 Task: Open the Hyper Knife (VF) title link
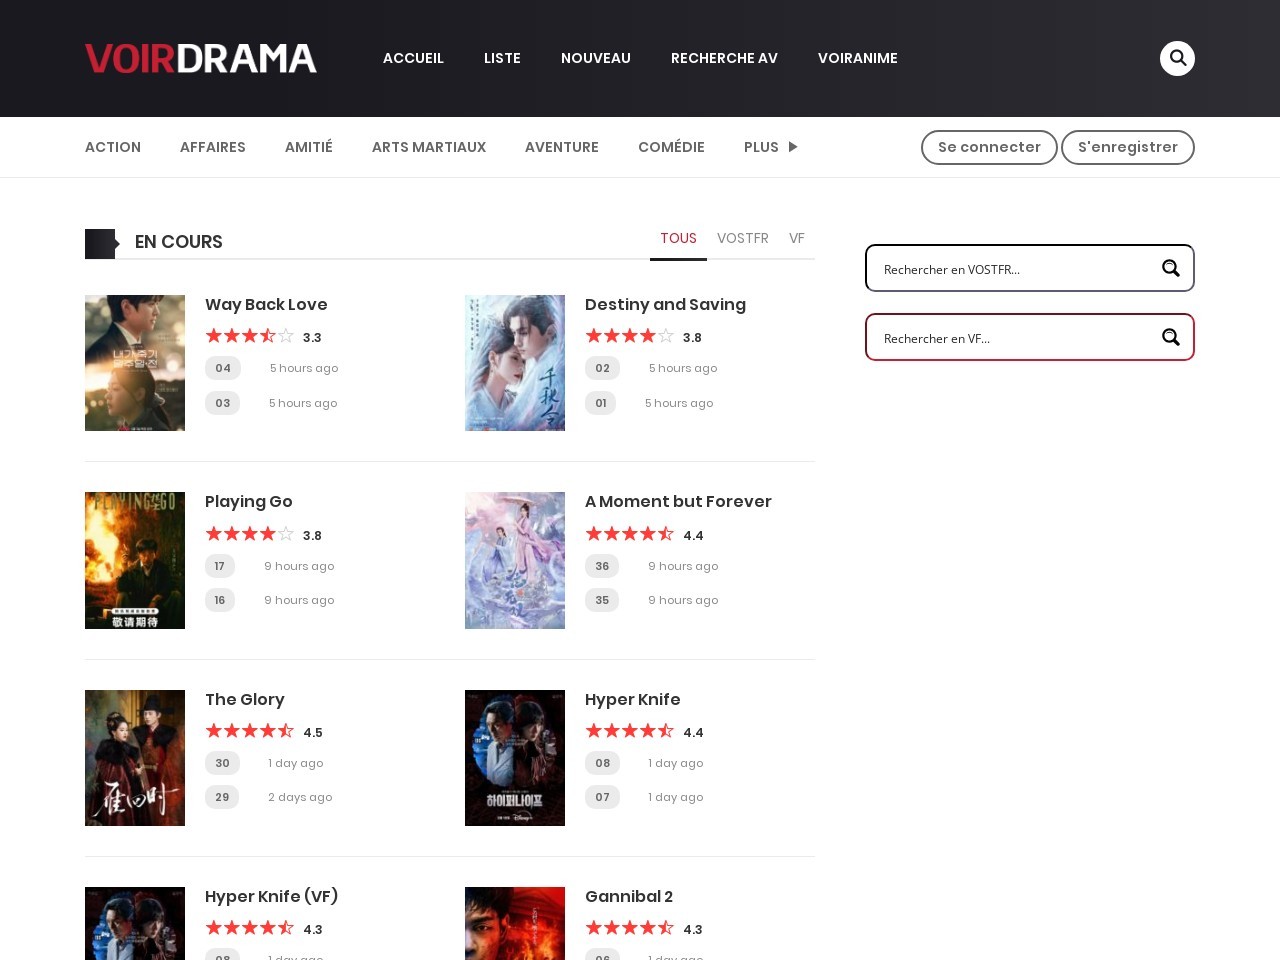(x=272, y=896)
